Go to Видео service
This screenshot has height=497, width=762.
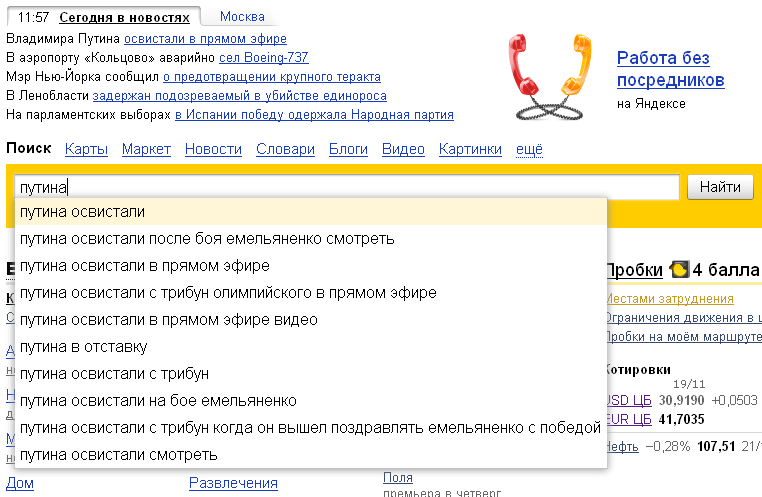click(x=403, y=149)
